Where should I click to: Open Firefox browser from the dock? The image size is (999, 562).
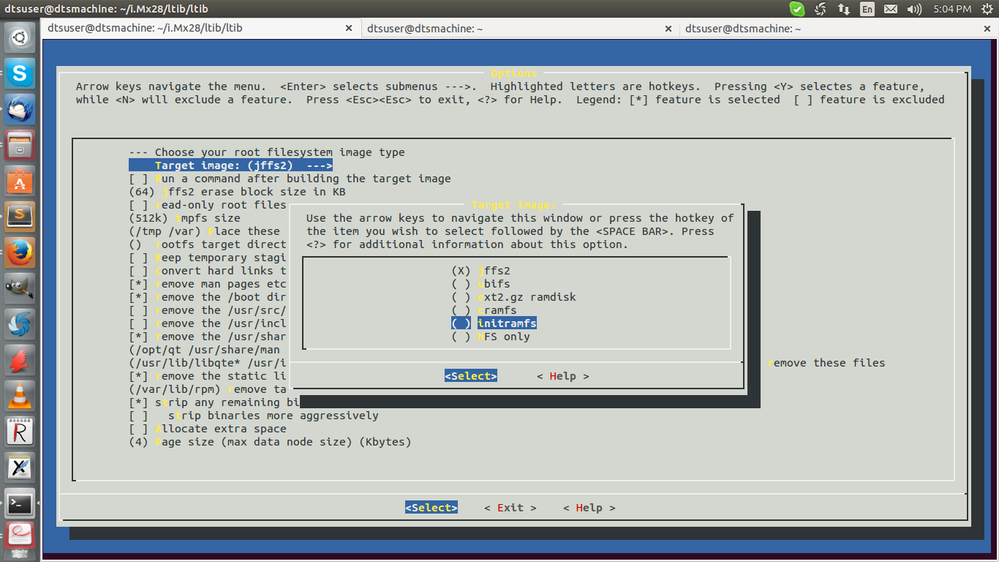point(20,253)
